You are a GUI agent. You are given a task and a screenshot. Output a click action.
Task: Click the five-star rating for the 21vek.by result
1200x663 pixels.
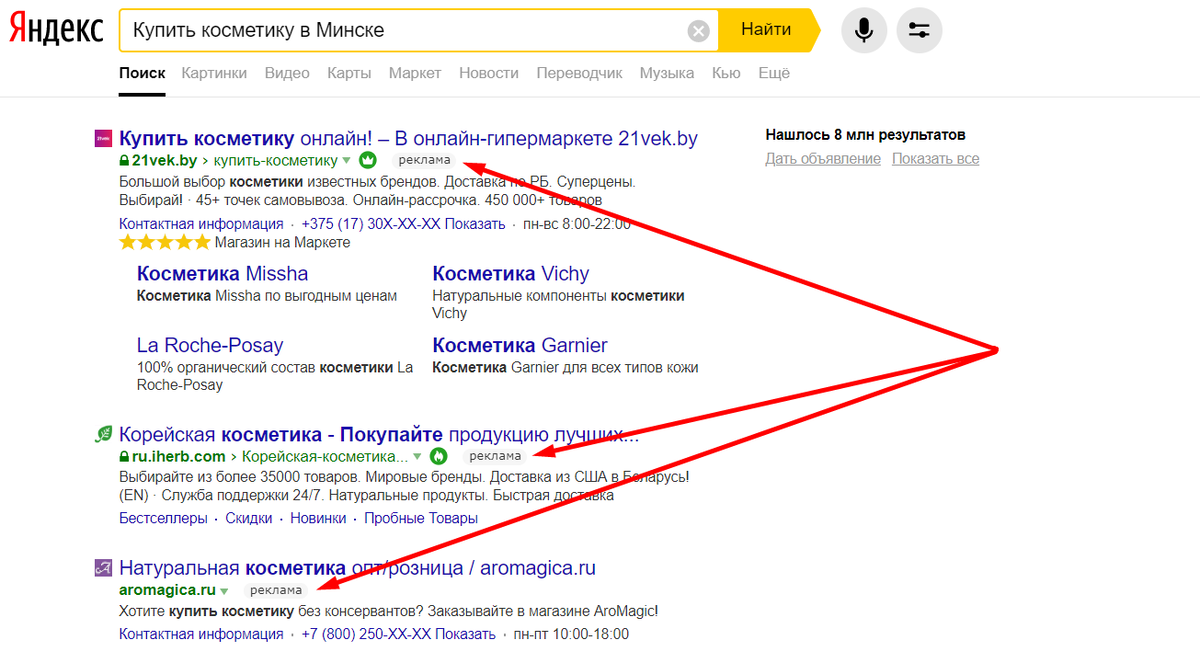click(x=165, y=243)
